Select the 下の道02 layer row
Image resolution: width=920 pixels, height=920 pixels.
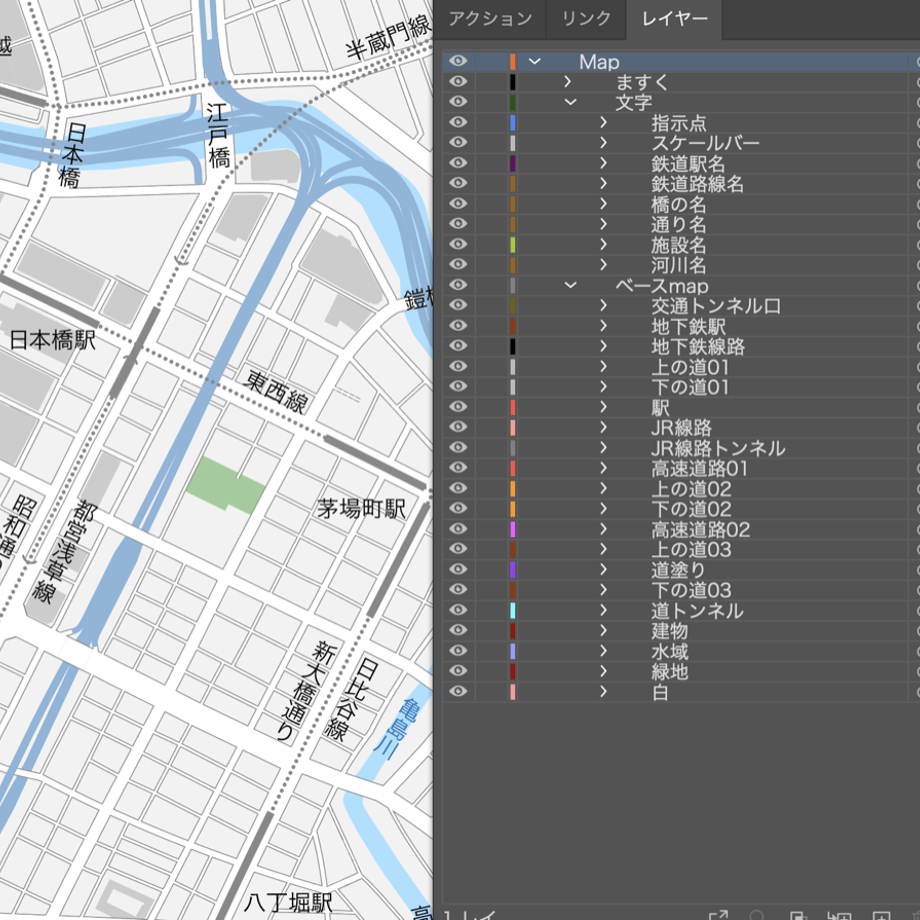tap(681, 509)
